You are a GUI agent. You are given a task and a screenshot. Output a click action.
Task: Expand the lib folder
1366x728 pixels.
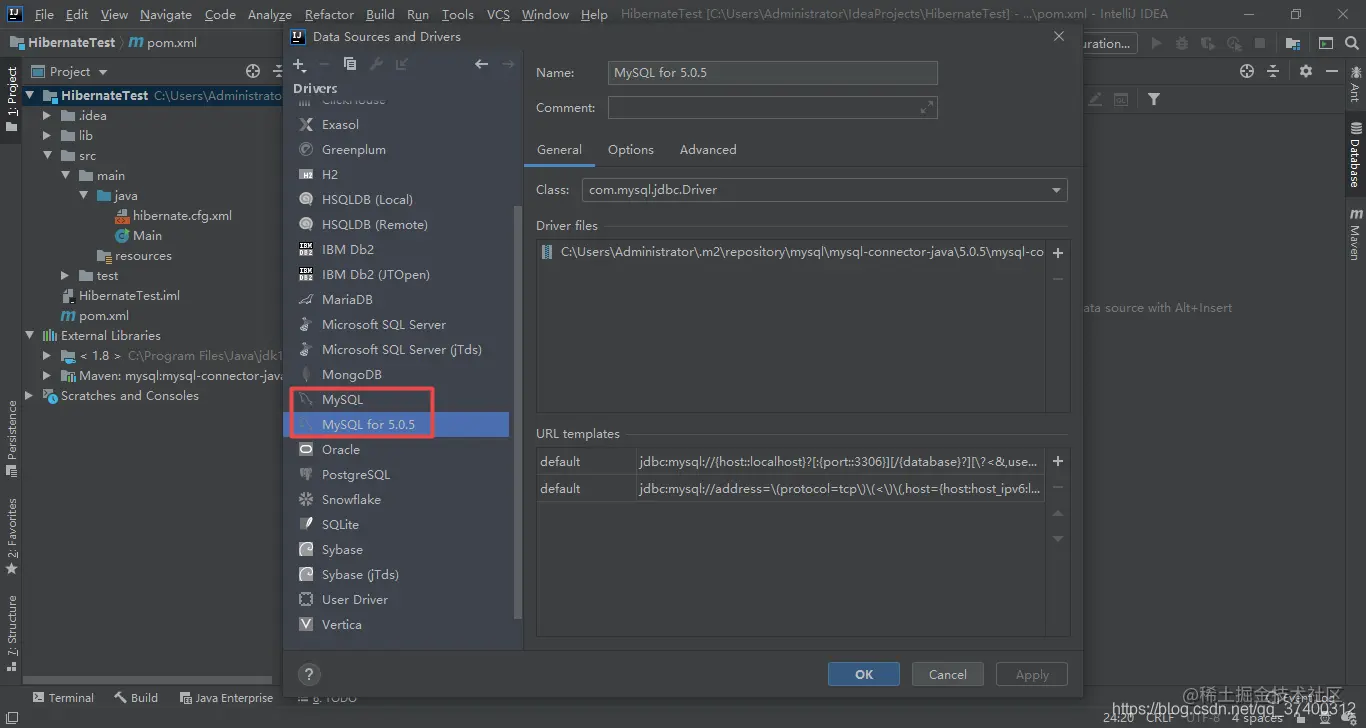pos(47,136)
